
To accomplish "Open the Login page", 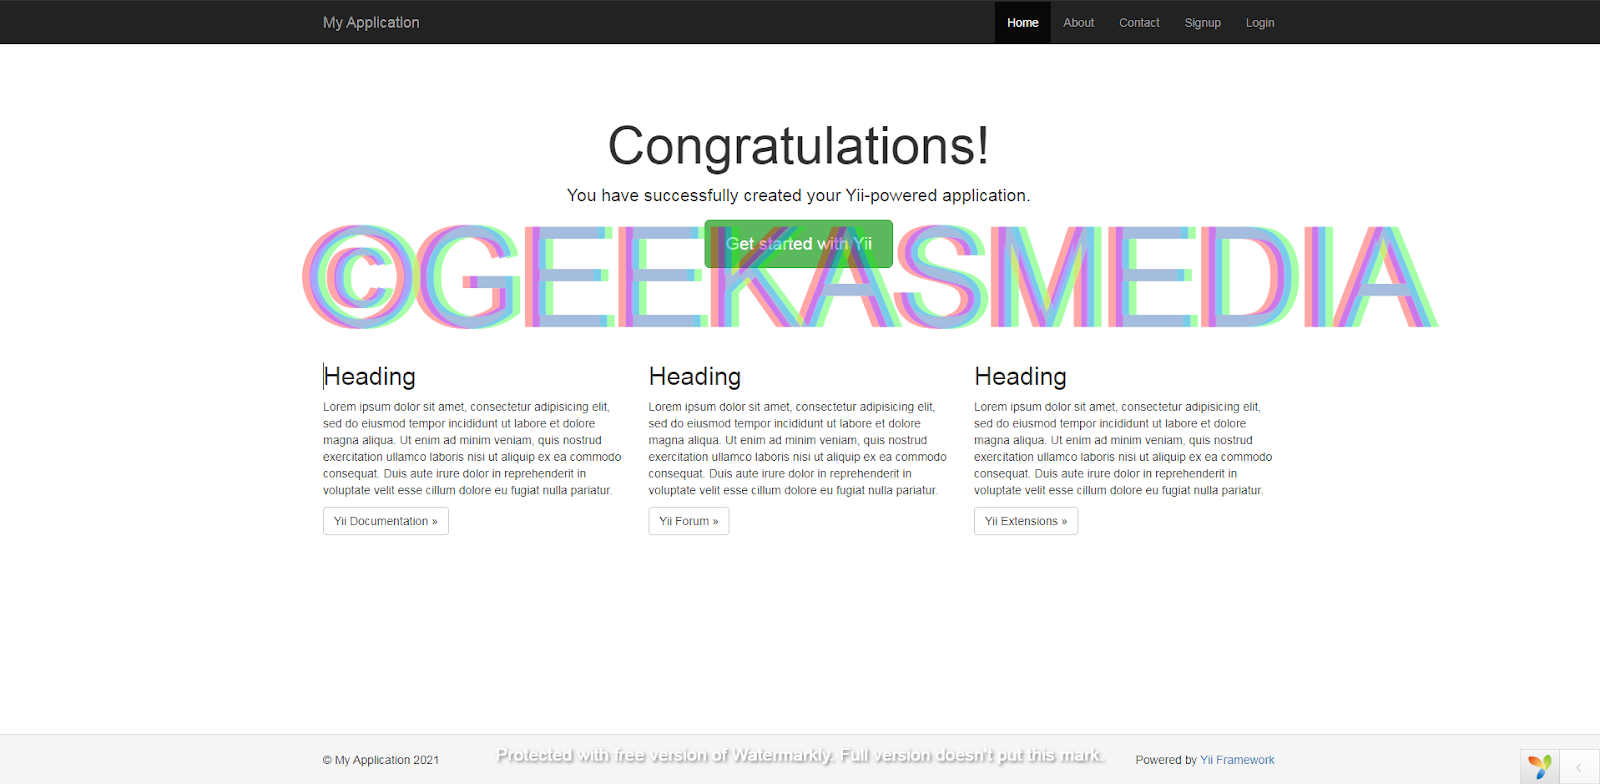I will point(1260,22).
